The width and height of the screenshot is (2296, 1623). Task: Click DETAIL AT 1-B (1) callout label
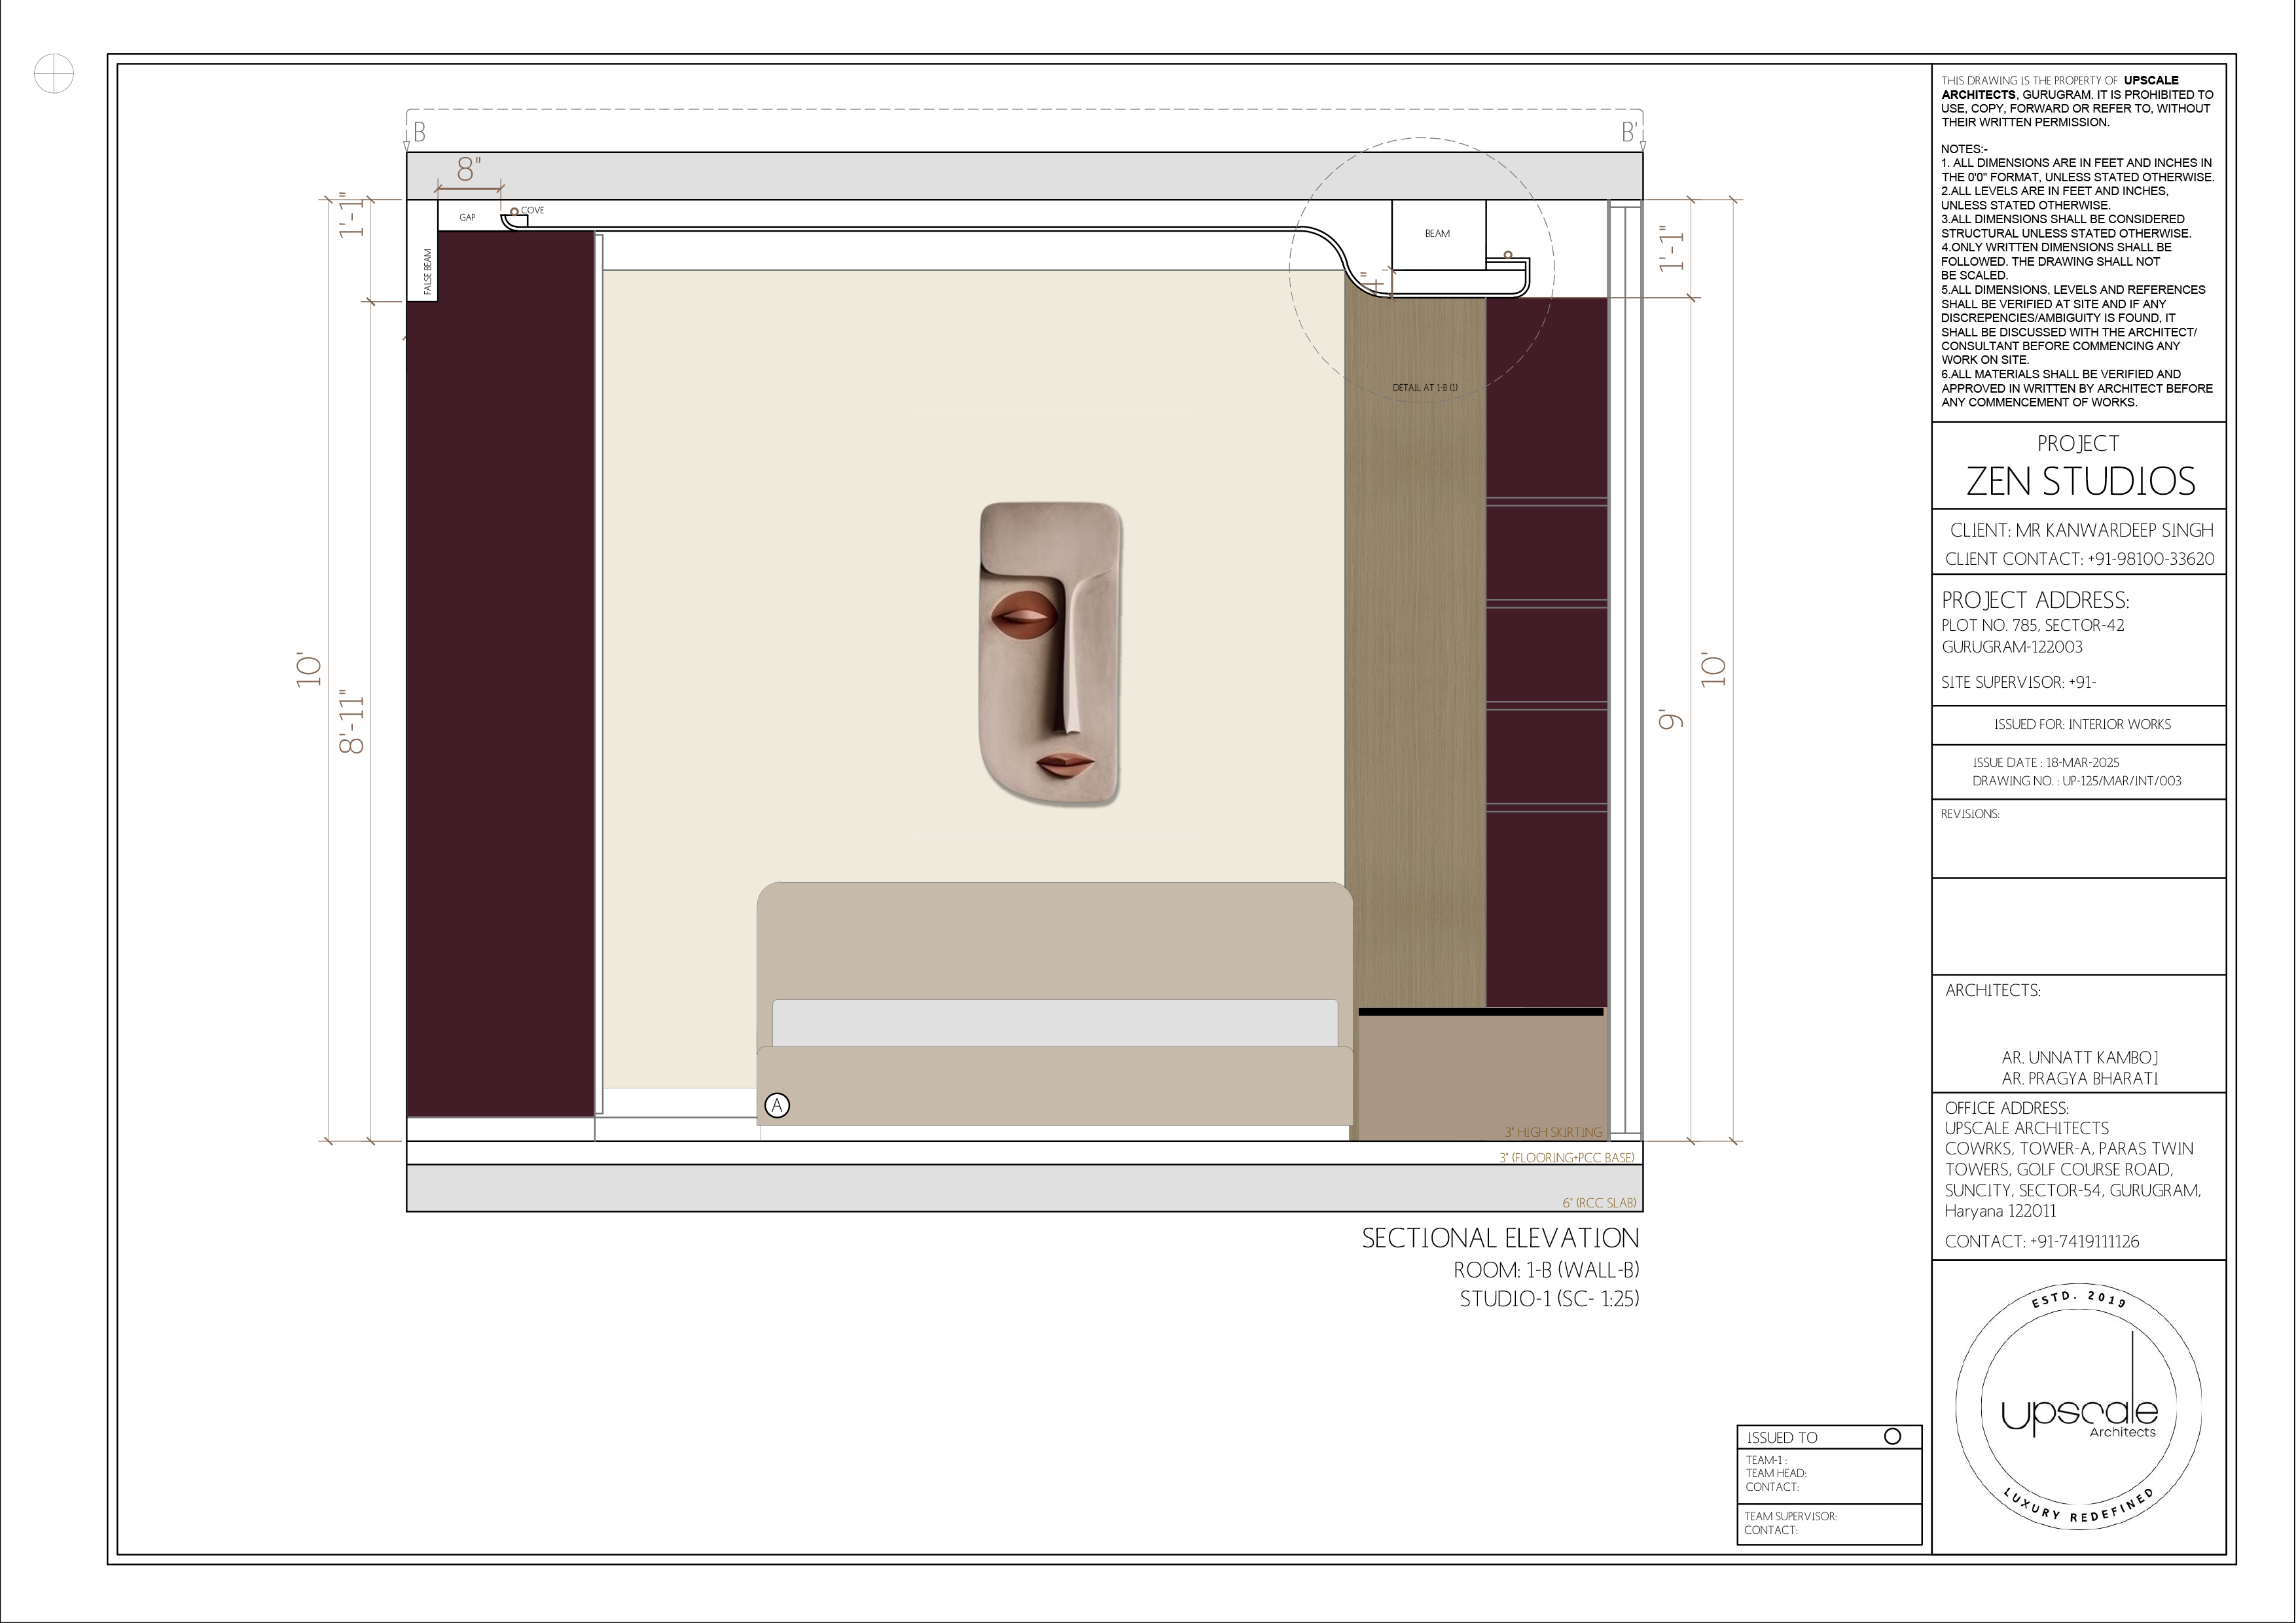pyautogui.click(x=1425, y=387)
